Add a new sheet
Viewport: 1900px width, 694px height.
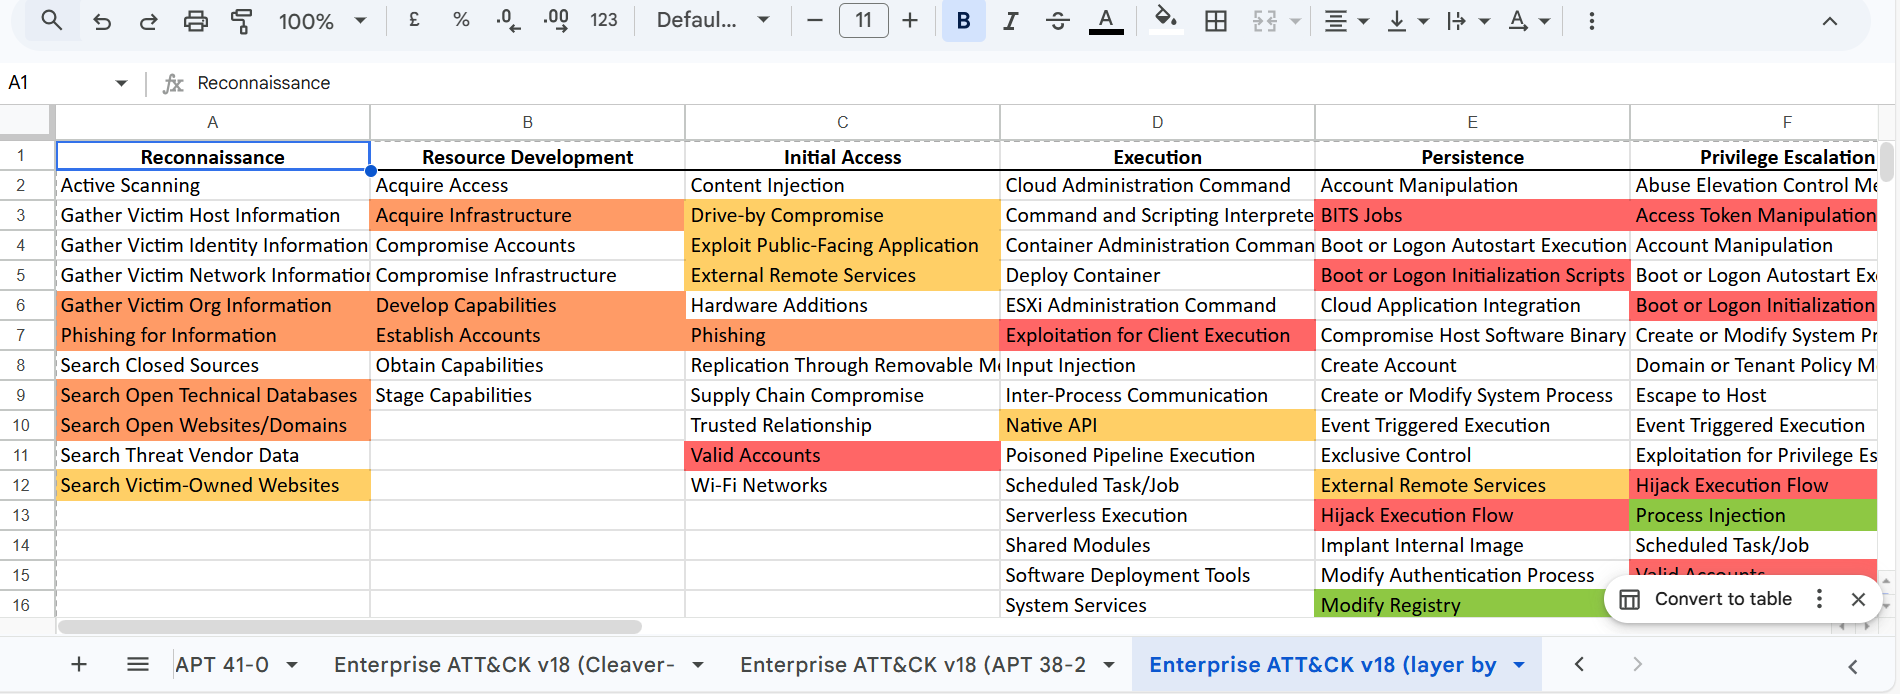pyautogui.click(x=79, y=664)
